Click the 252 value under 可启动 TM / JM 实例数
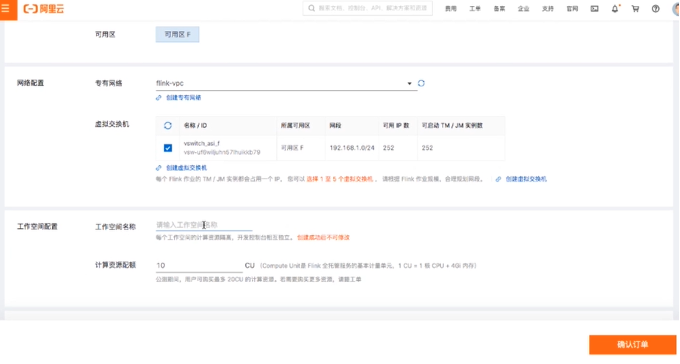 point(427,148)
